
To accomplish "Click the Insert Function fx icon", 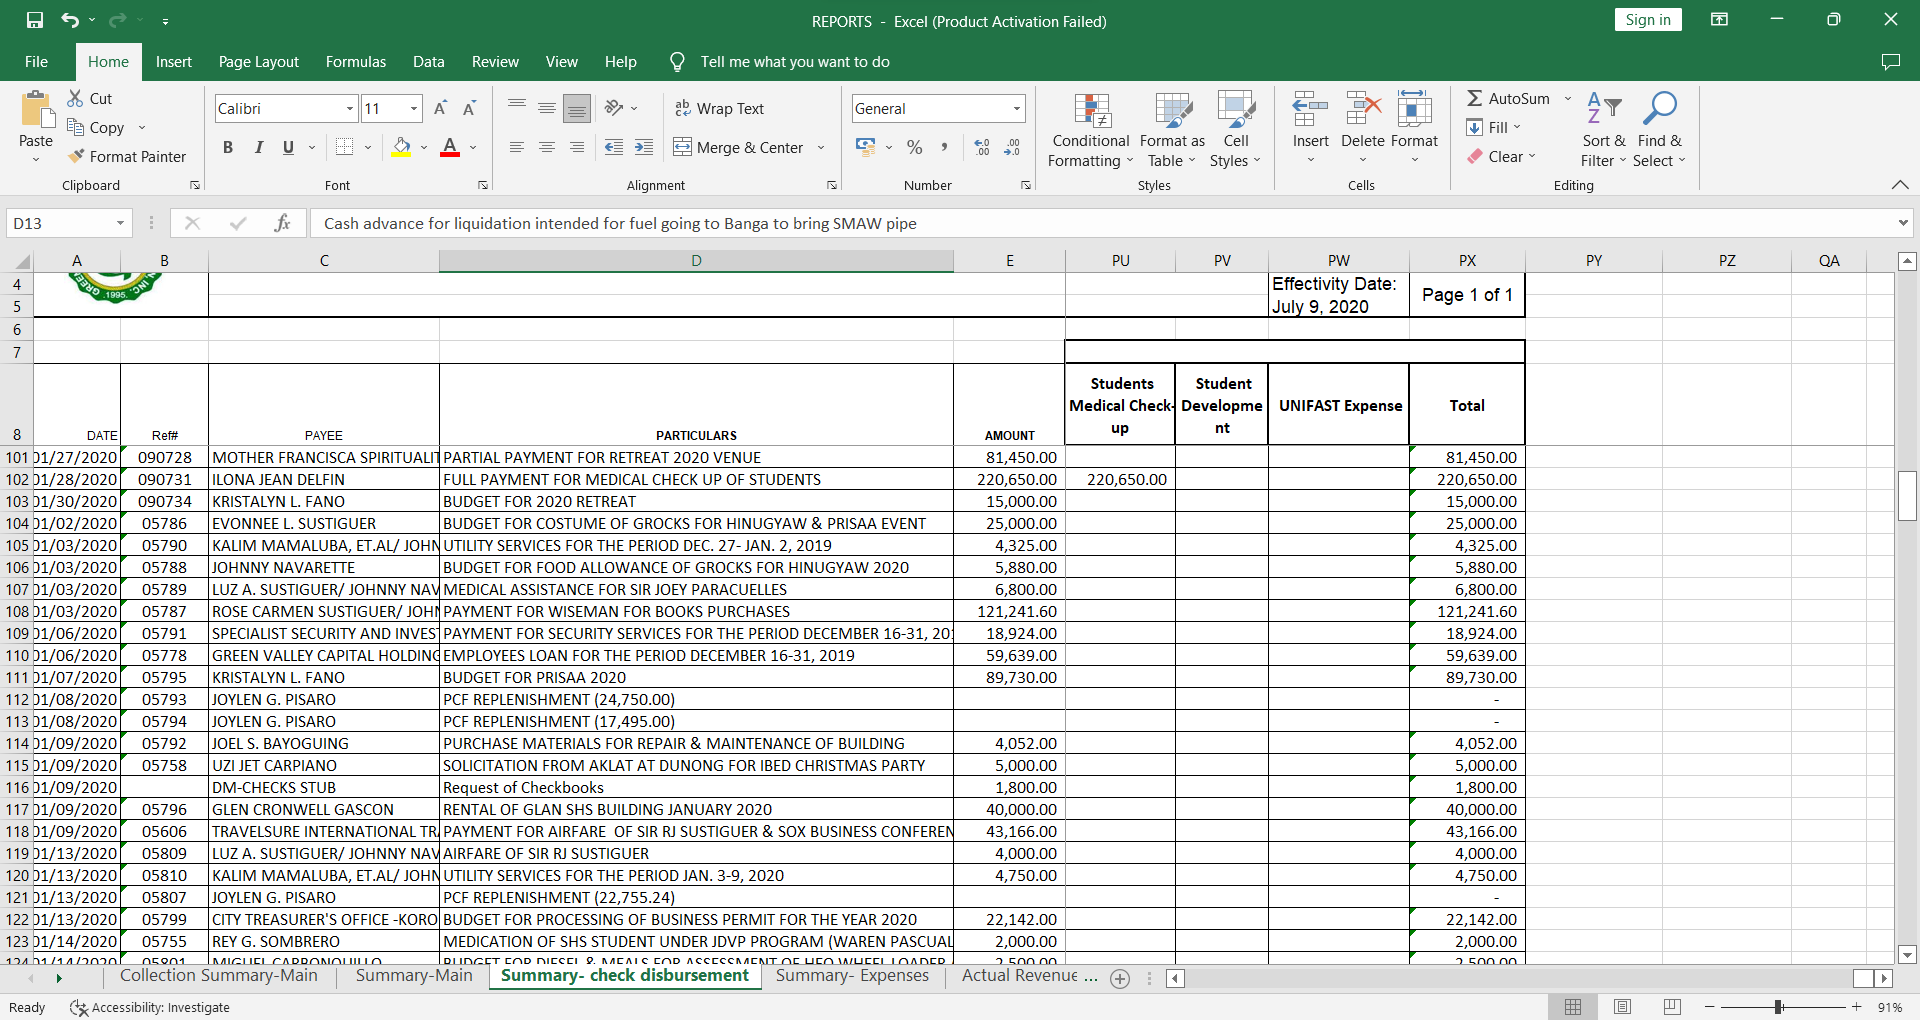I will click(282, 223).
